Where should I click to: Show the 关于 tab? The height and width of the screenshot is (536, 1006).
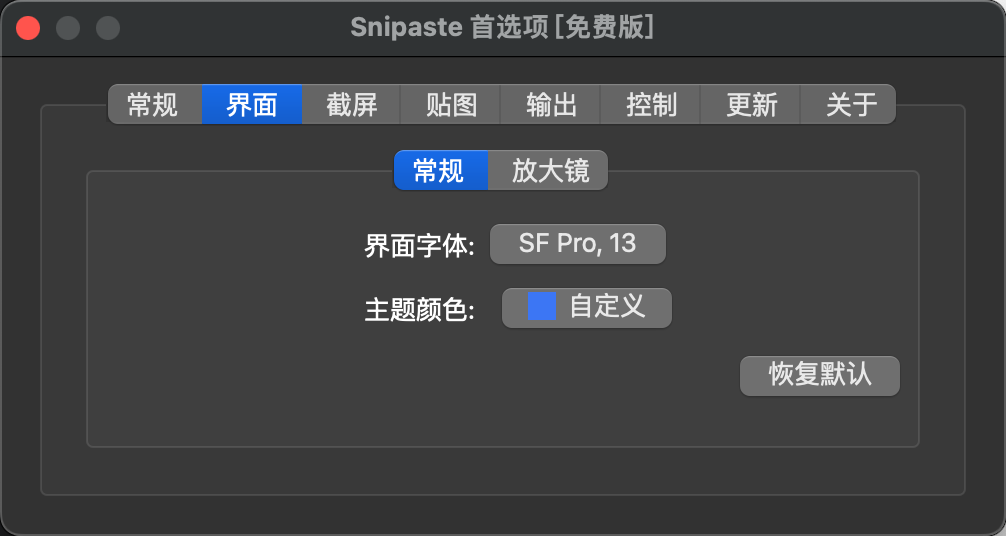click(x=851, y=104)
